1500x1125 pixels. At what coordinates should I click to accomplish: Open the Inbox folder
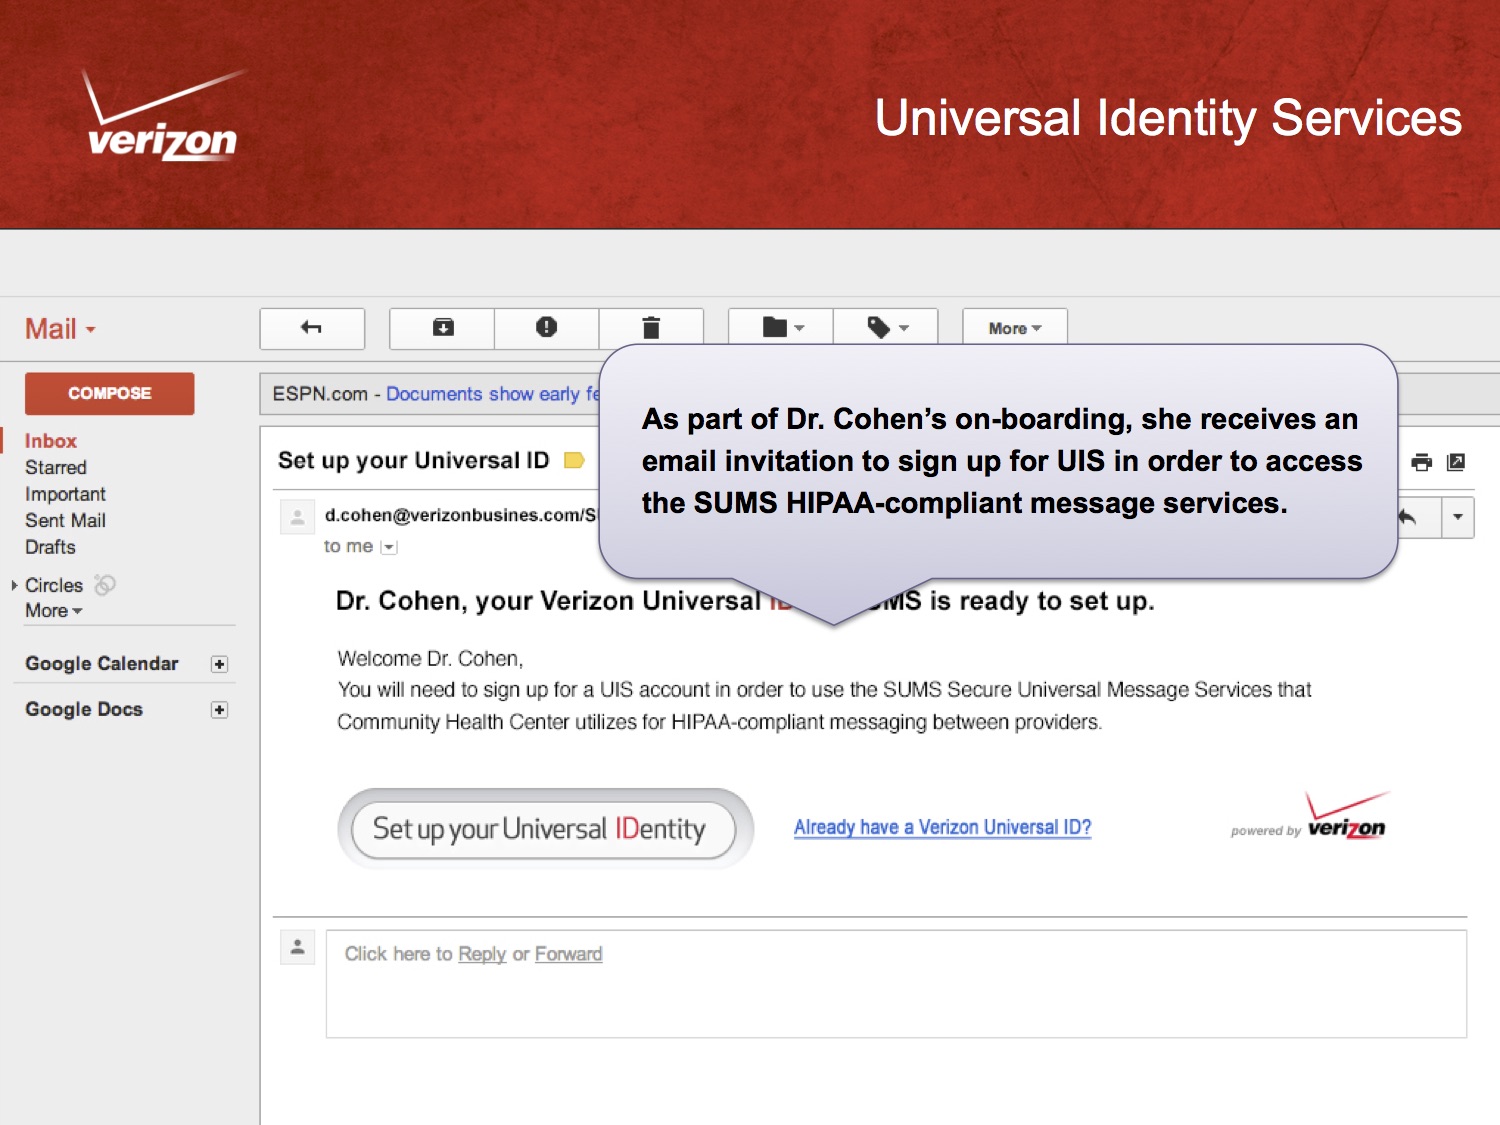(51, 441)
